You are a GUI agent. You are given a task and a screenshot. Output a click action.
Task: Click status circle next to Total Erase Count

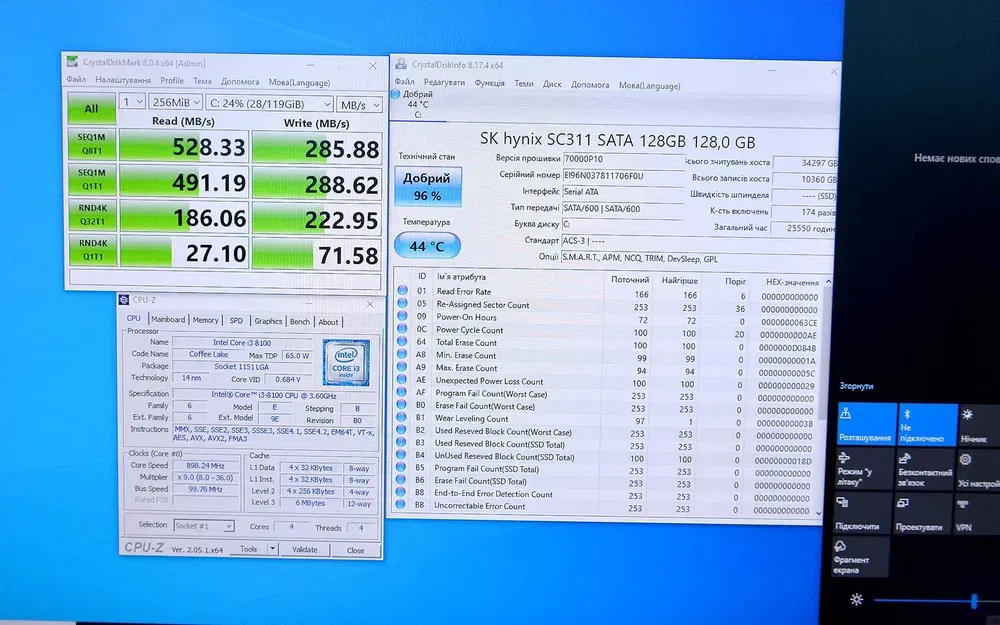coord(402,341)
